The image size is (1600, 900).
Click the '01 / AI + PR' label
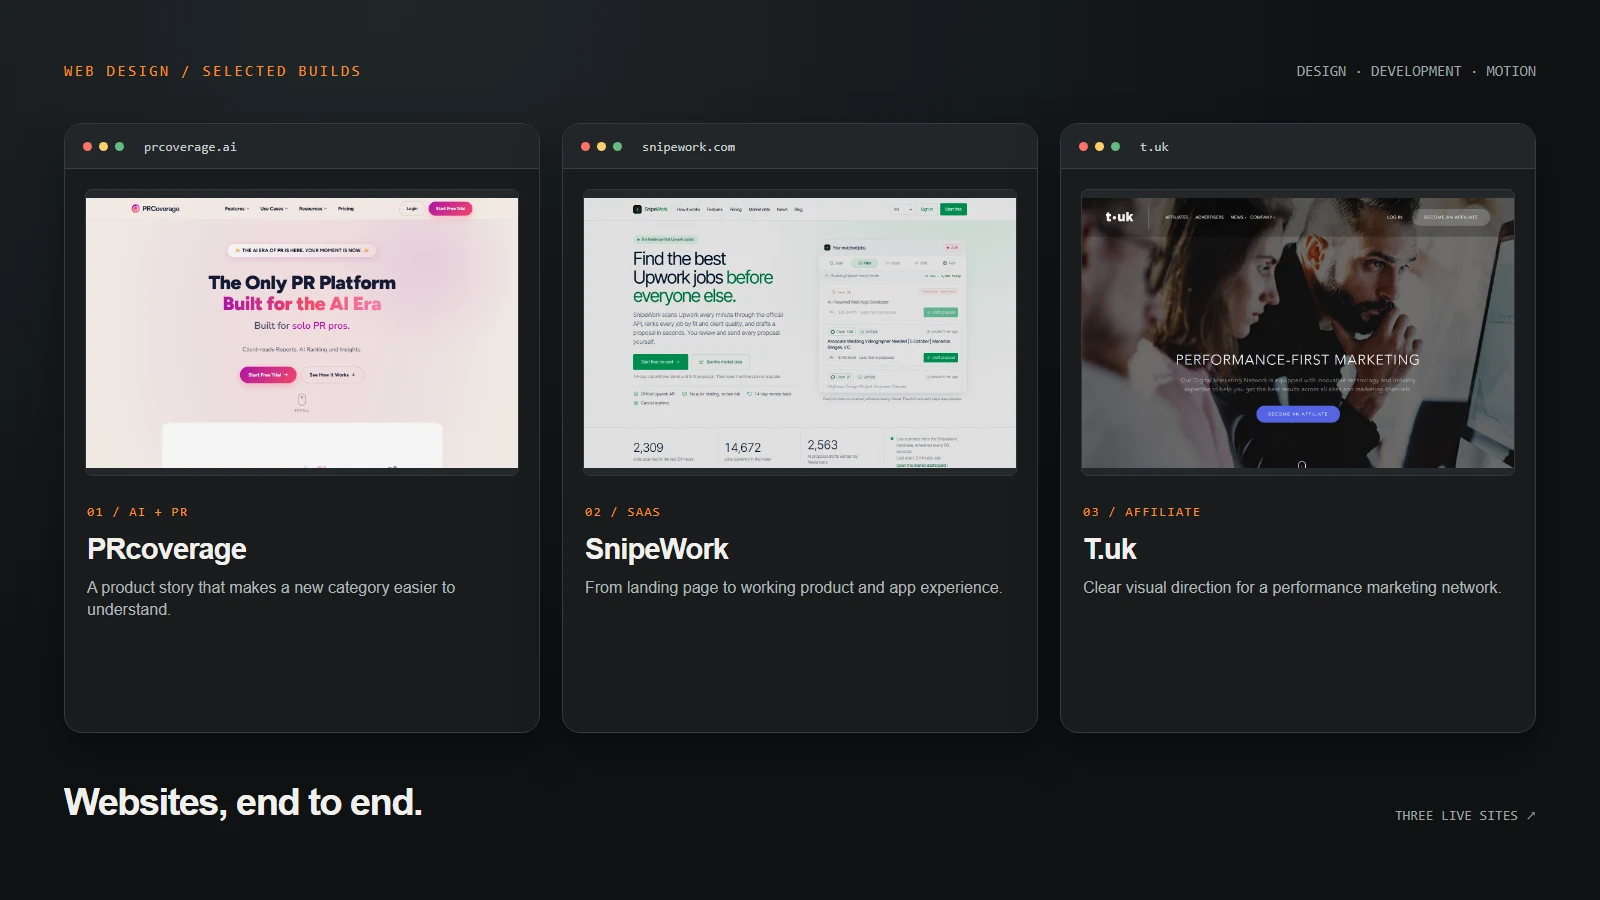point(137,512)
